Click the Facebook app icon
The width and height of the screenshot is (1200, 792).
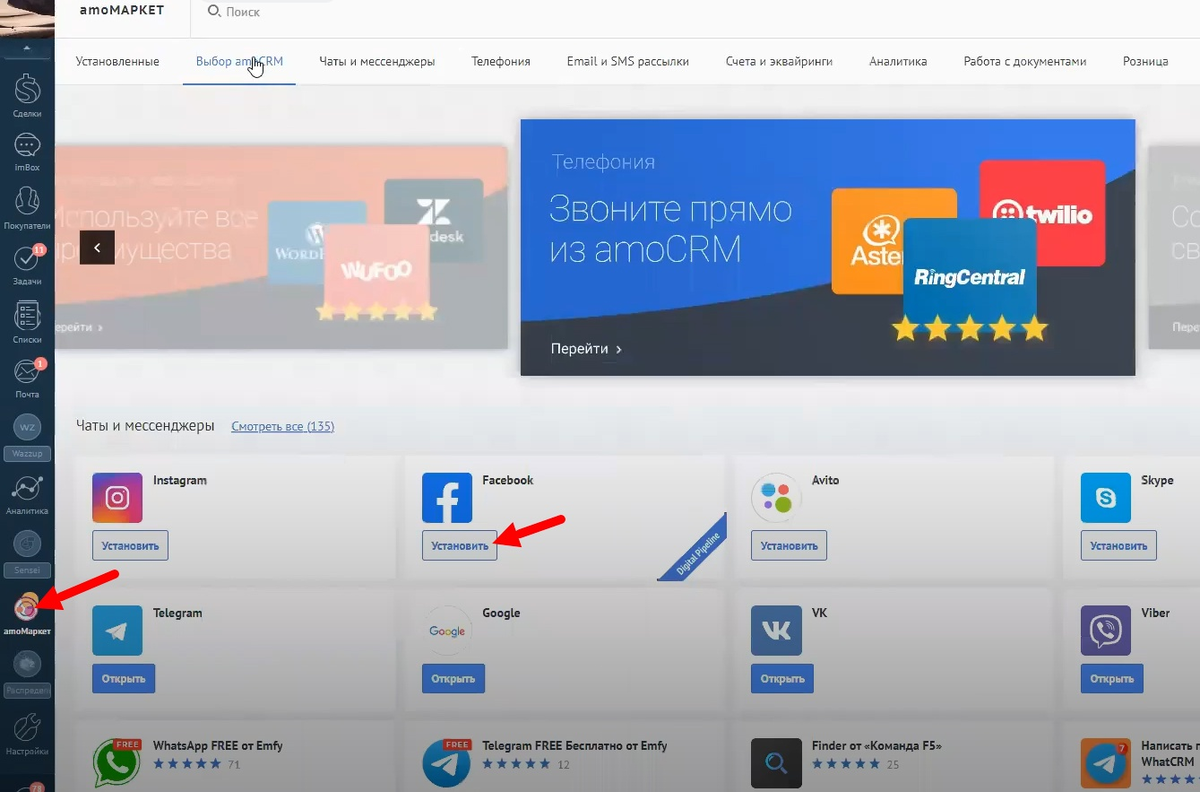point(447,498)
